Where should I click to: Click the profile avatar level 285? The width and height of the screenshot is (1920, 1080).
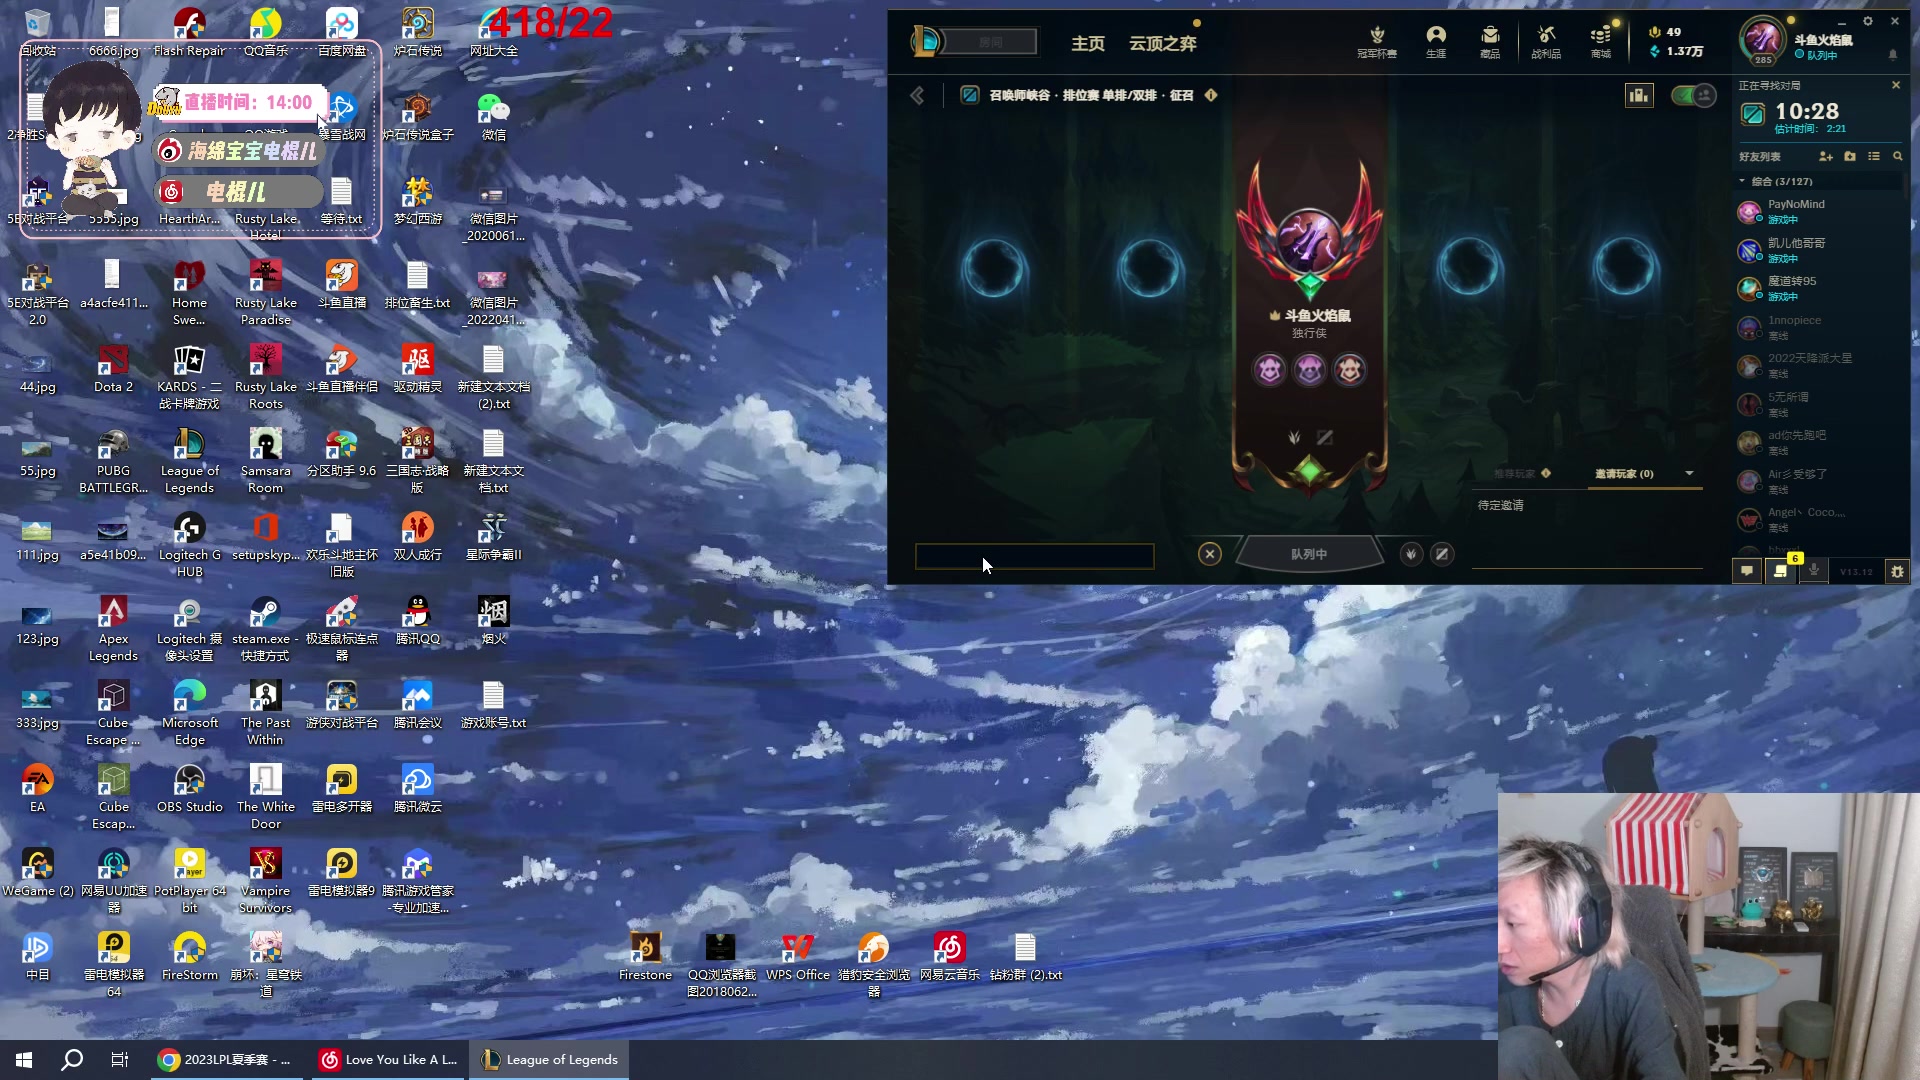click(1762, 41)
